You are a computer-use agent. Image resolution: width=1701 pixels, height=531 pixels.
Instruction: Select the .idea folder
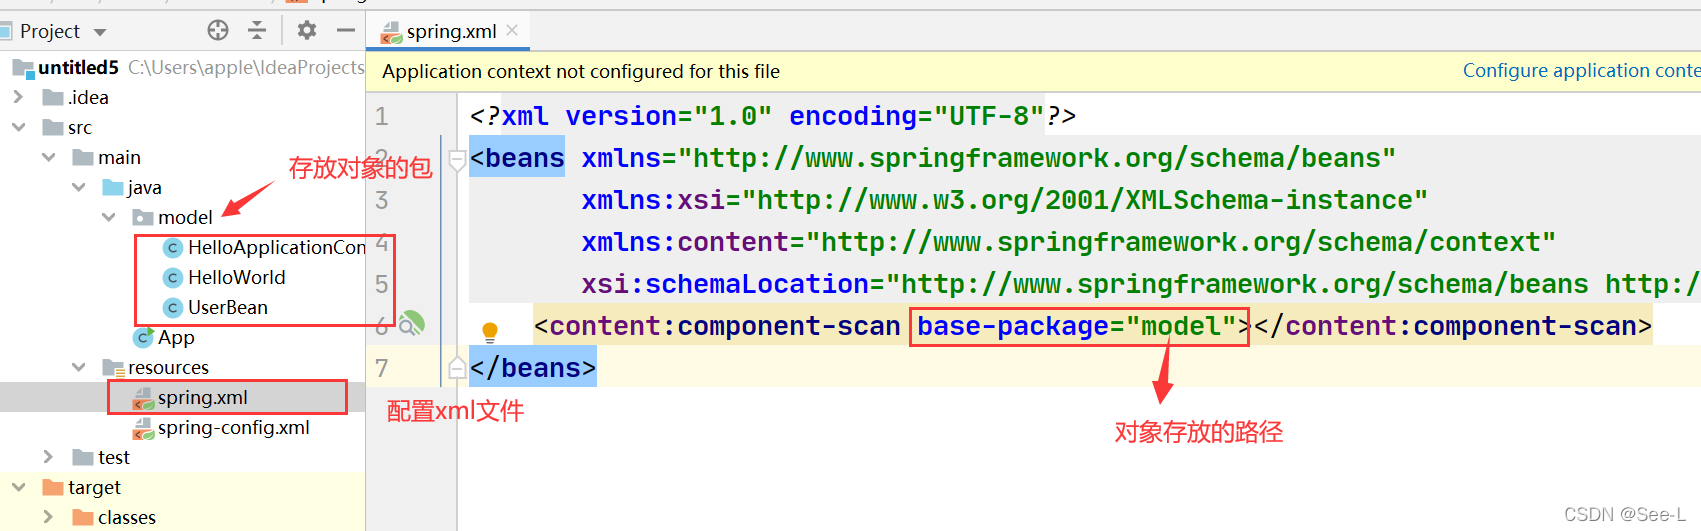tap(88, 97)
